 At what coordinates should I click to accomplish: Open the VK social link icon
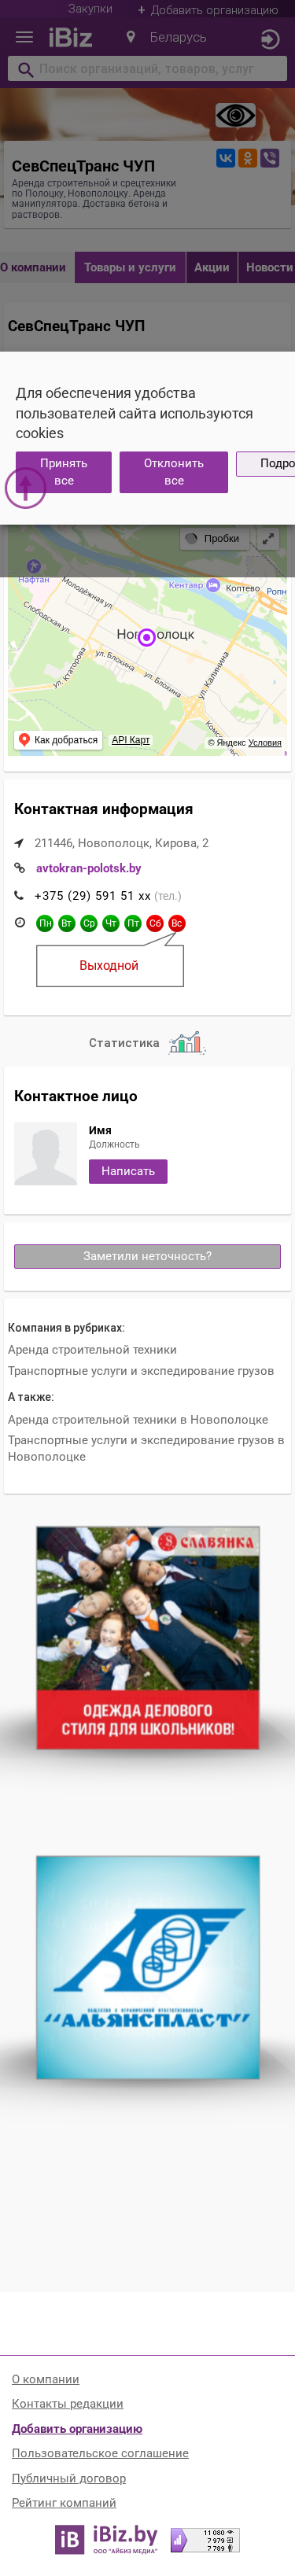226,158
